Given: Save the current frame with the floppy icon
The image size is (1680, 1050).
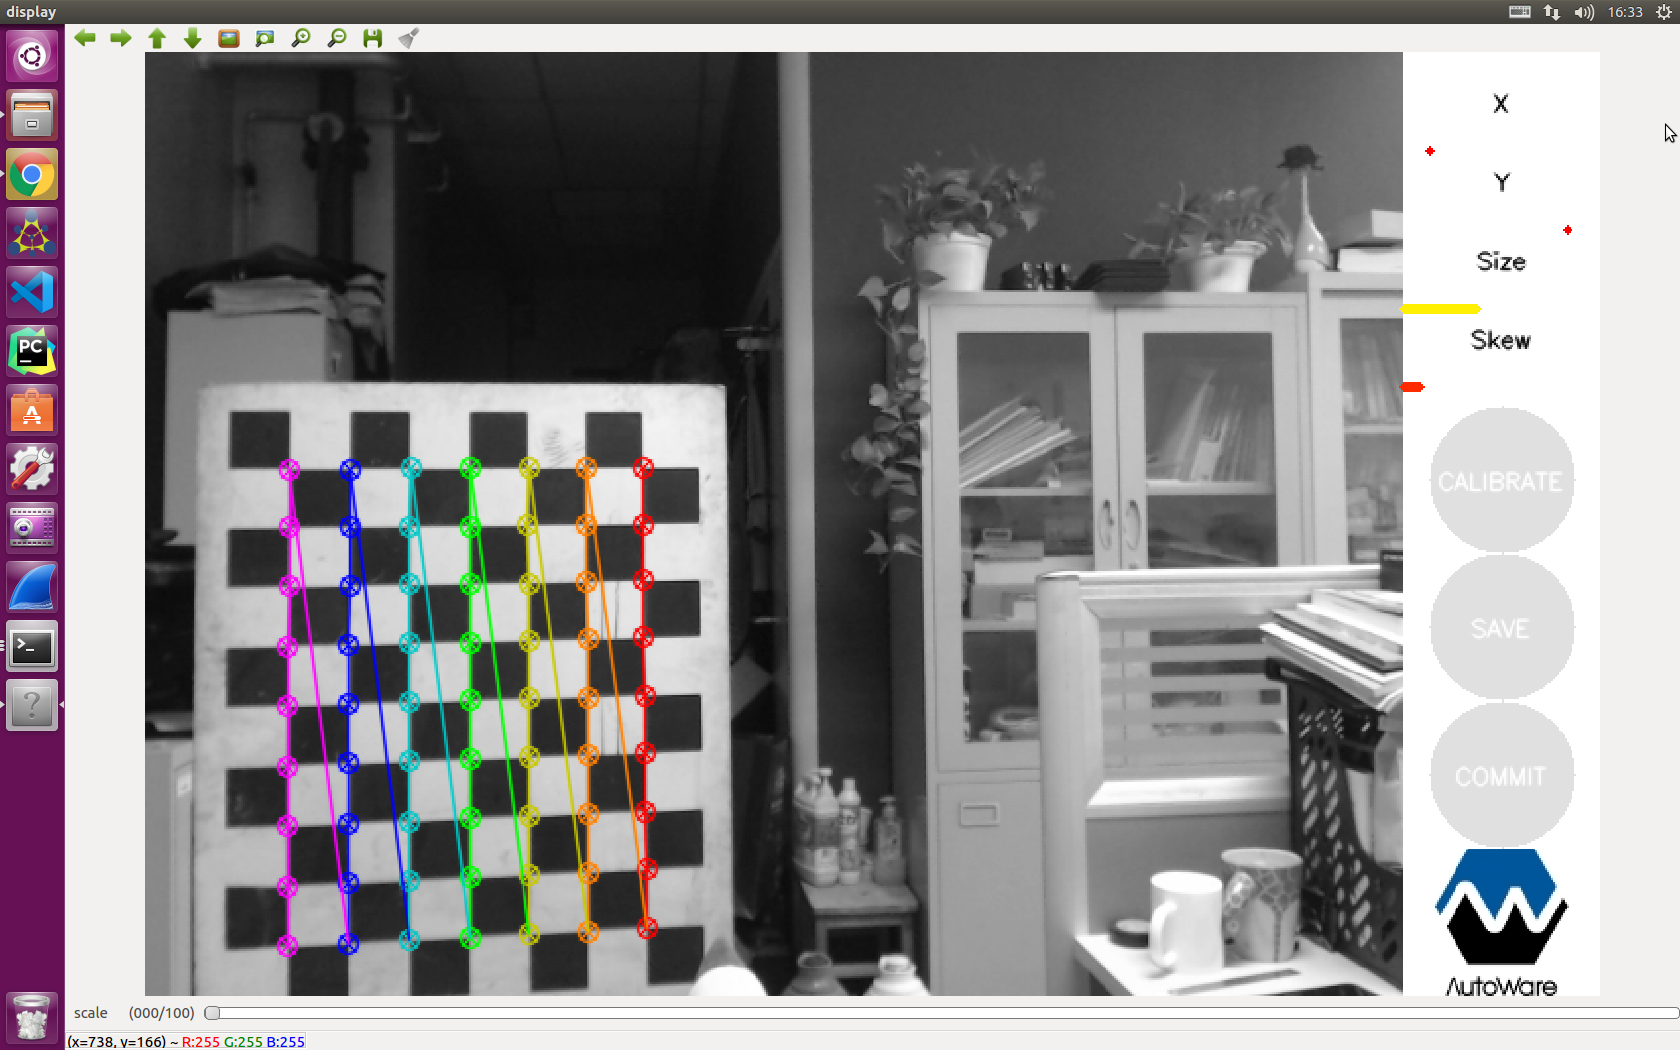Looking at the screenshot, I should click(372, 38).
